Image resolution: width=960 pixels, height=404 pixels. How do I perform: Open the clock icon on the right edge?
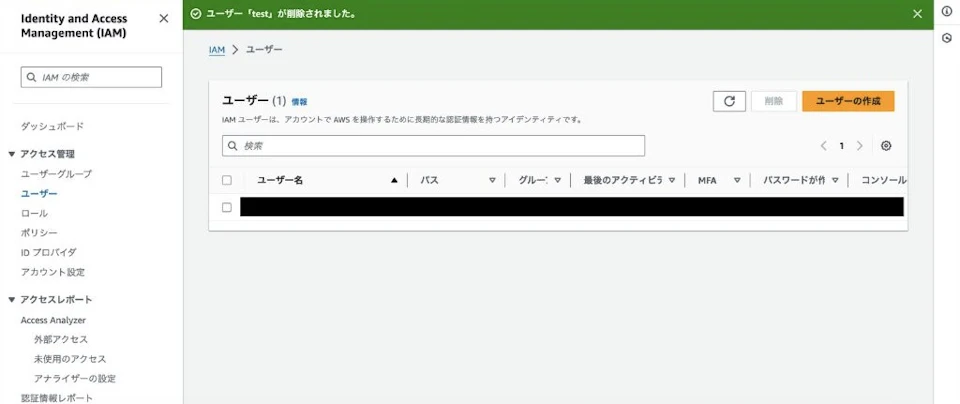click(x=947, y=38)
